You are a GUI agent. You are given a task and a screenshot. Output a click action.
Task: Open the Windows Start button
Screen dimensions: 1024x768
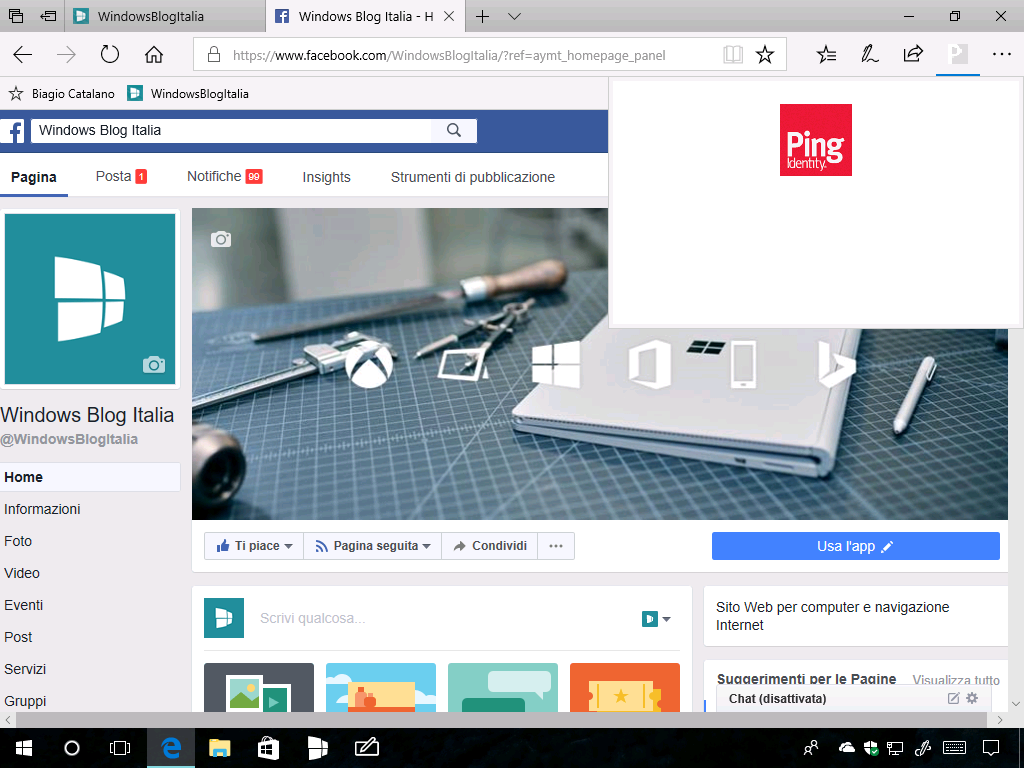tap(24, 748)
